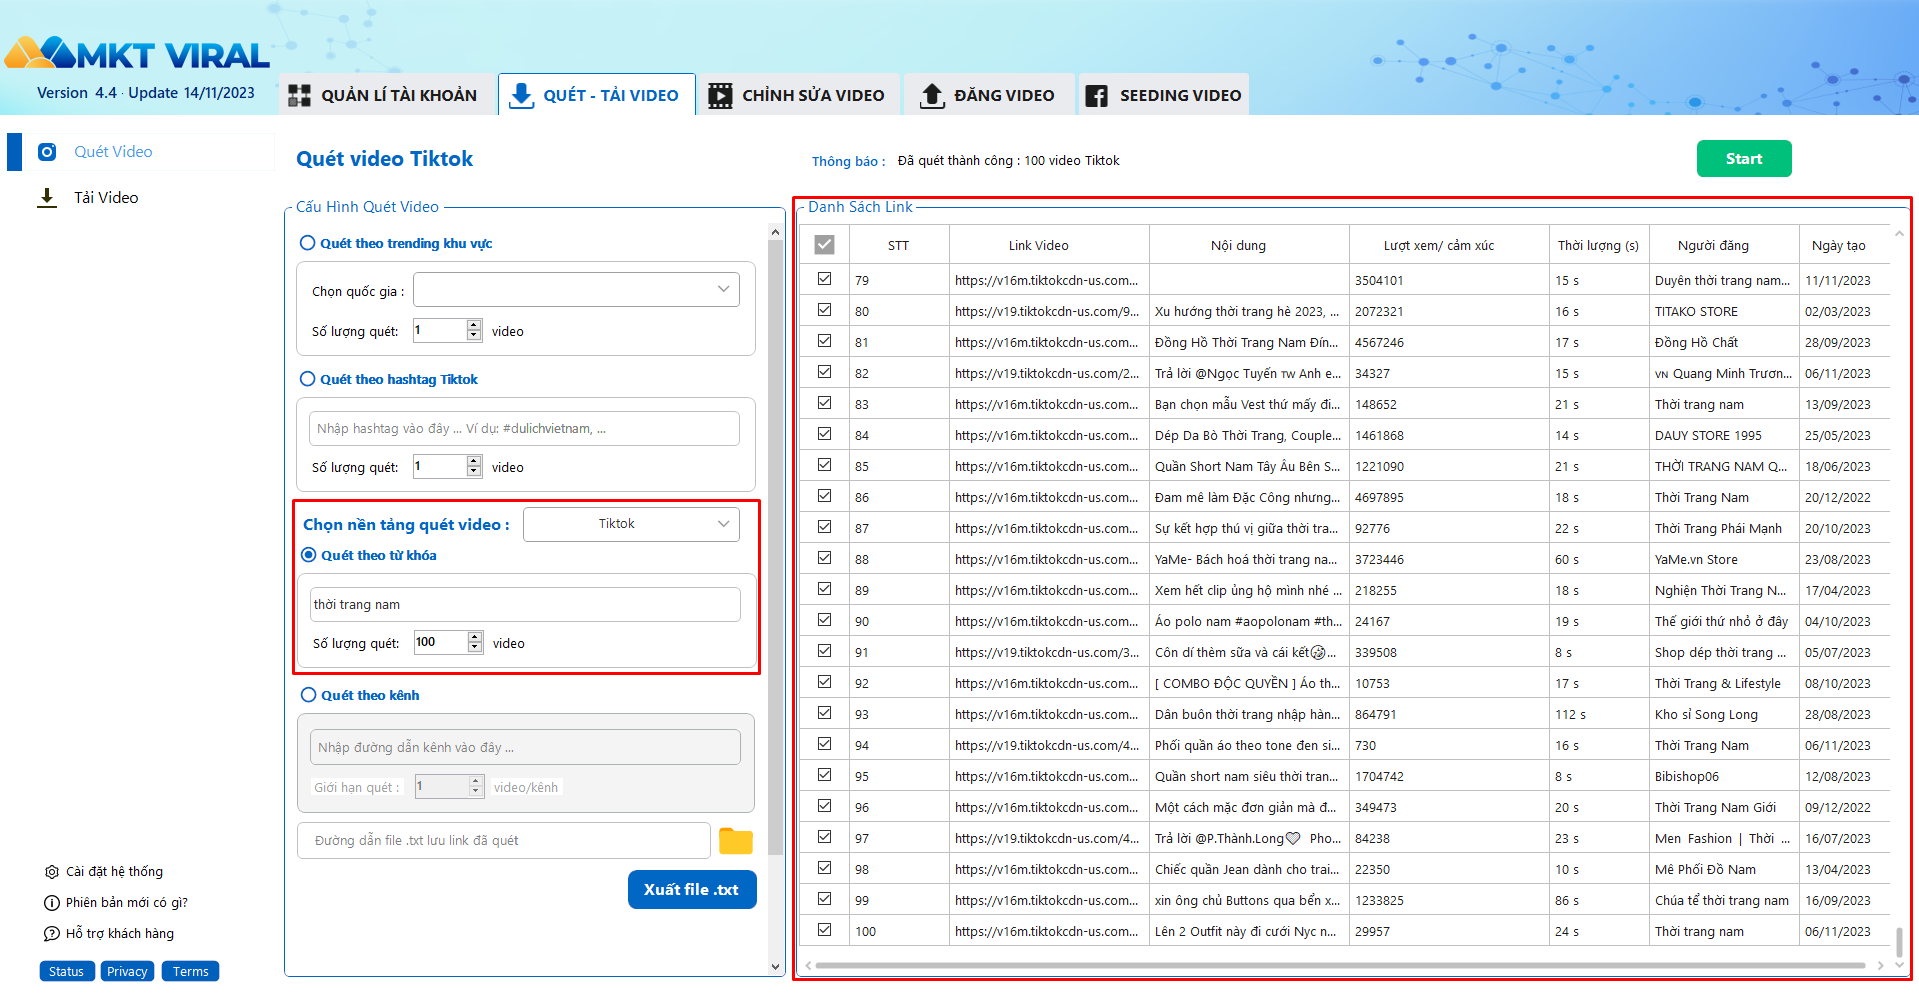Uncheck the checkbox for row 79
1919x994 pixels.
(x=824, y=279)
